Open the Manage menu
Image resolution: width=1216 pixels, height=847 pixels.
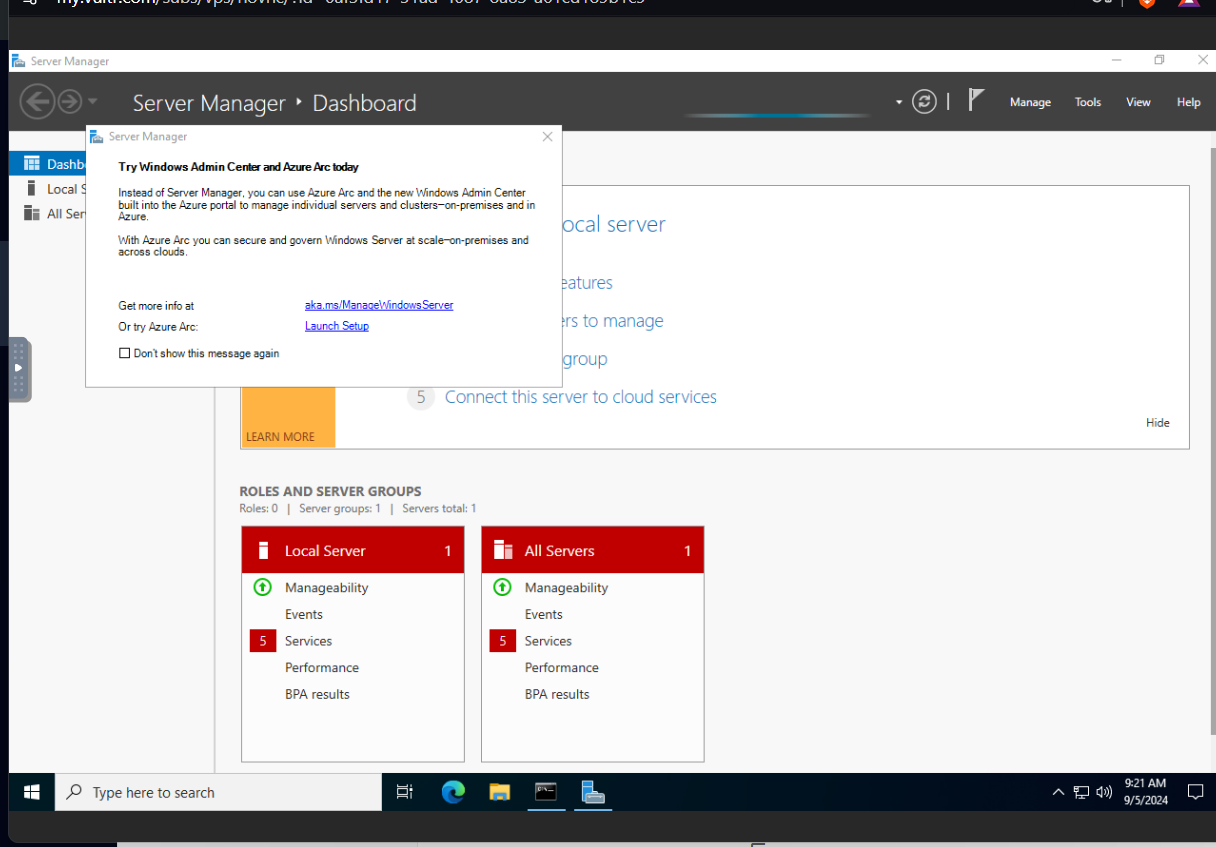tap(1030, 102)
